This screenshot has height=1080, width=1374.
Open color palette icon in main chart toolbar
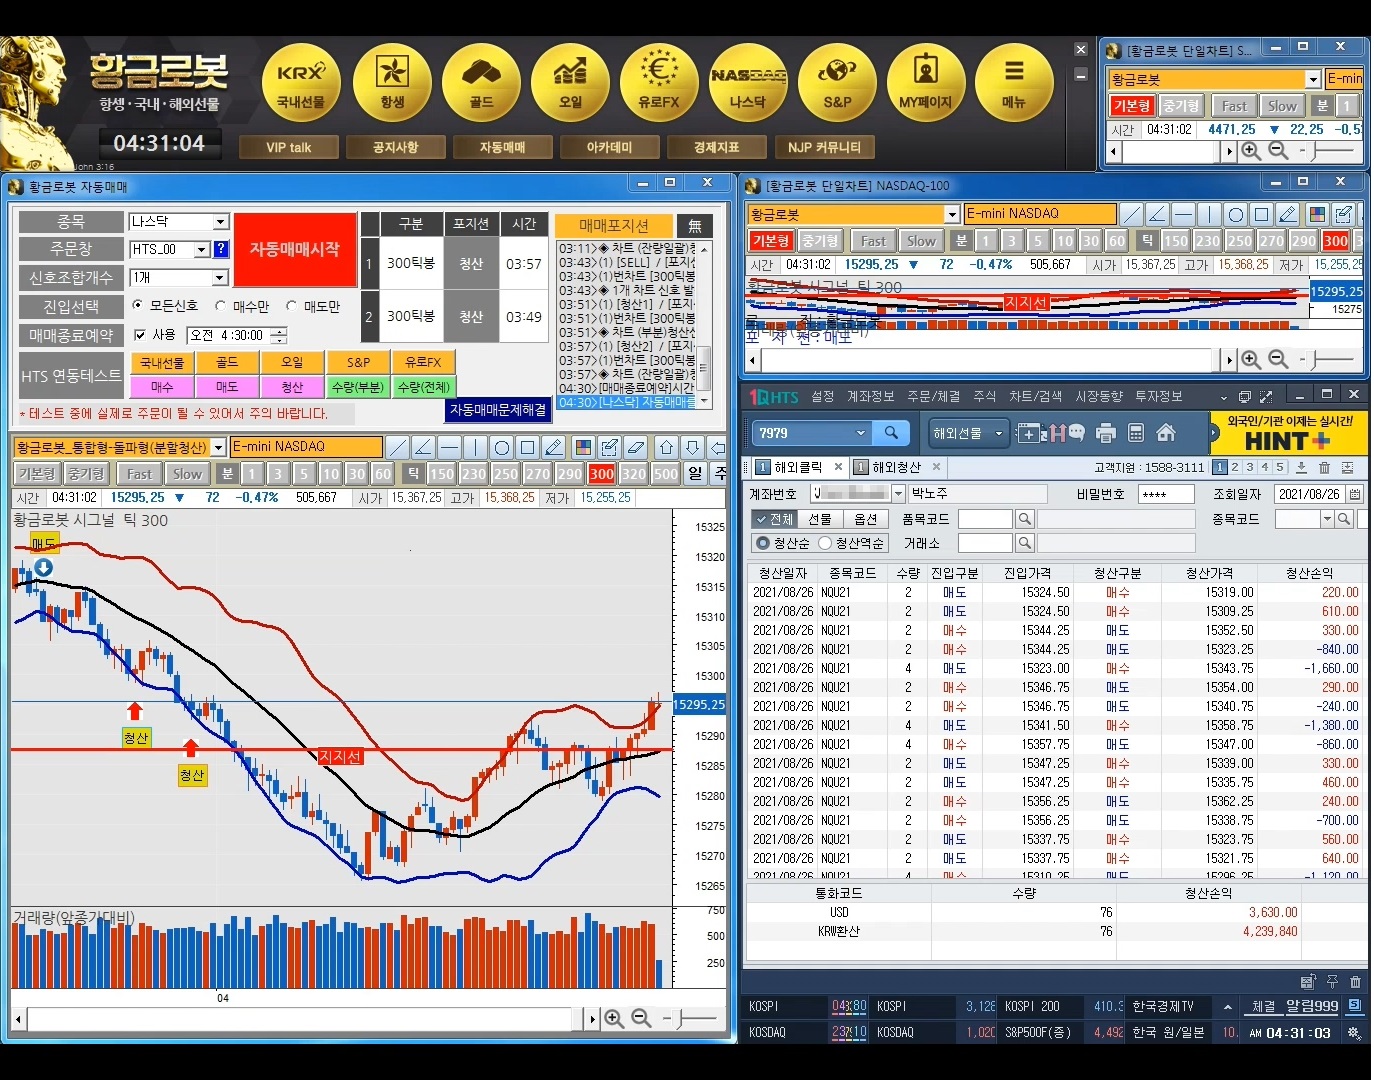pos(583,447)
